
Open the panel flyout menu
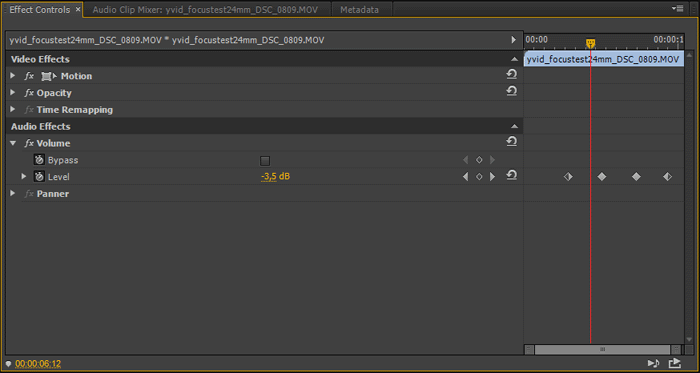coord(677,8)
